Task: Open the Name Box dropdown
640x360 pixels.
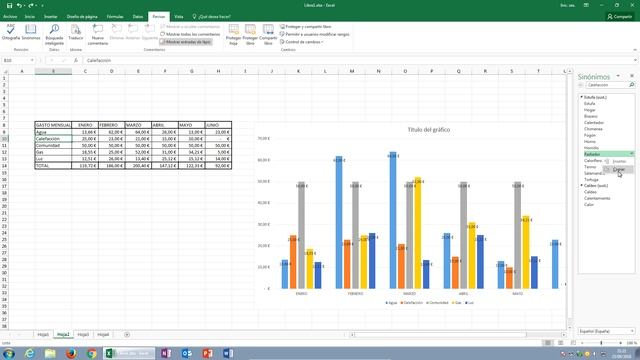Action: click(x=32, y=60)
